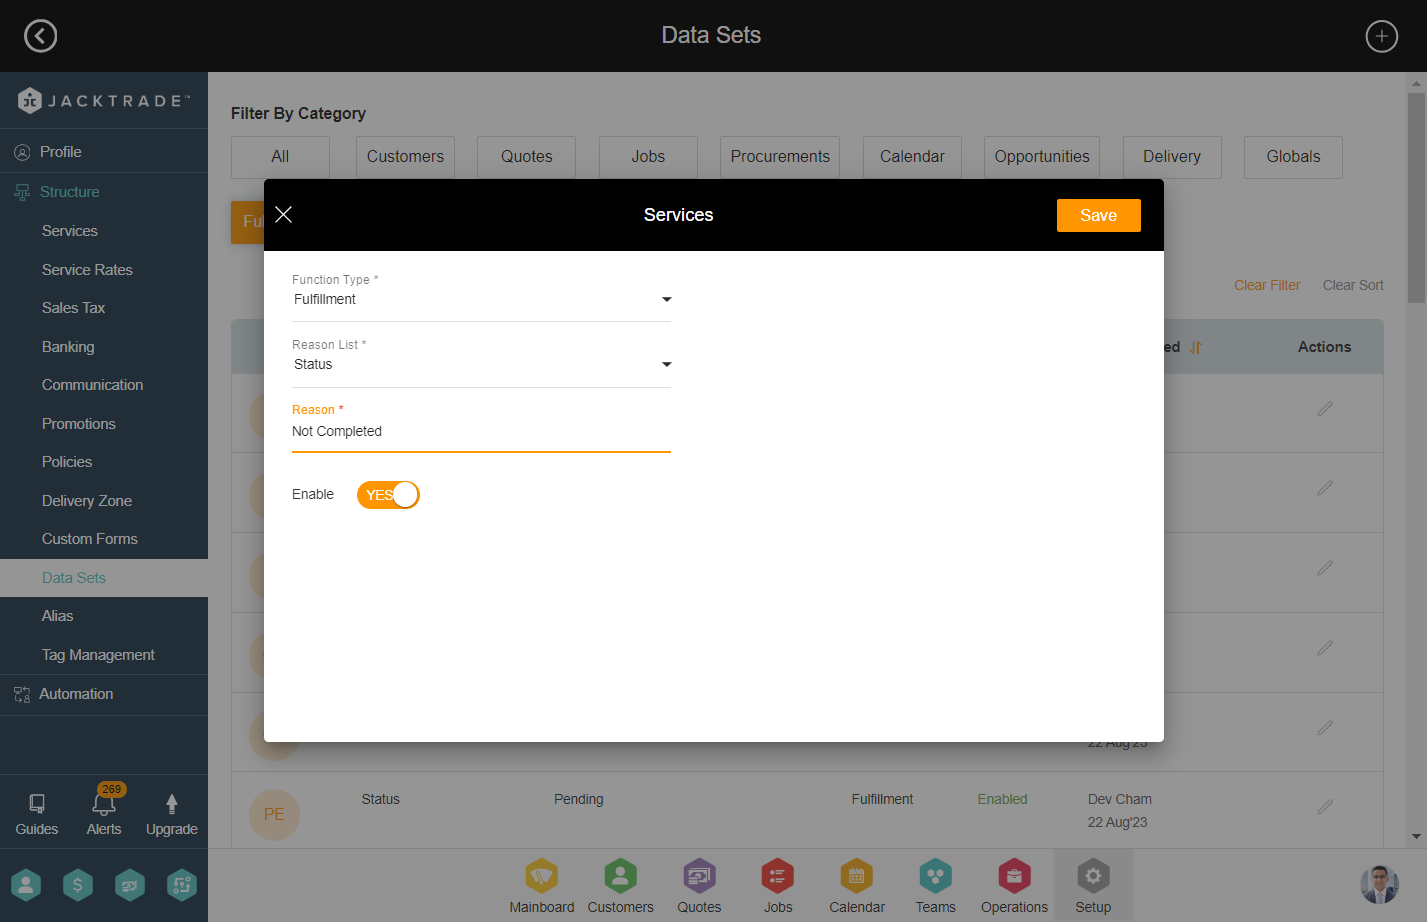Filter category by Jobs
1427x922 pixels.
coord(648,157)
